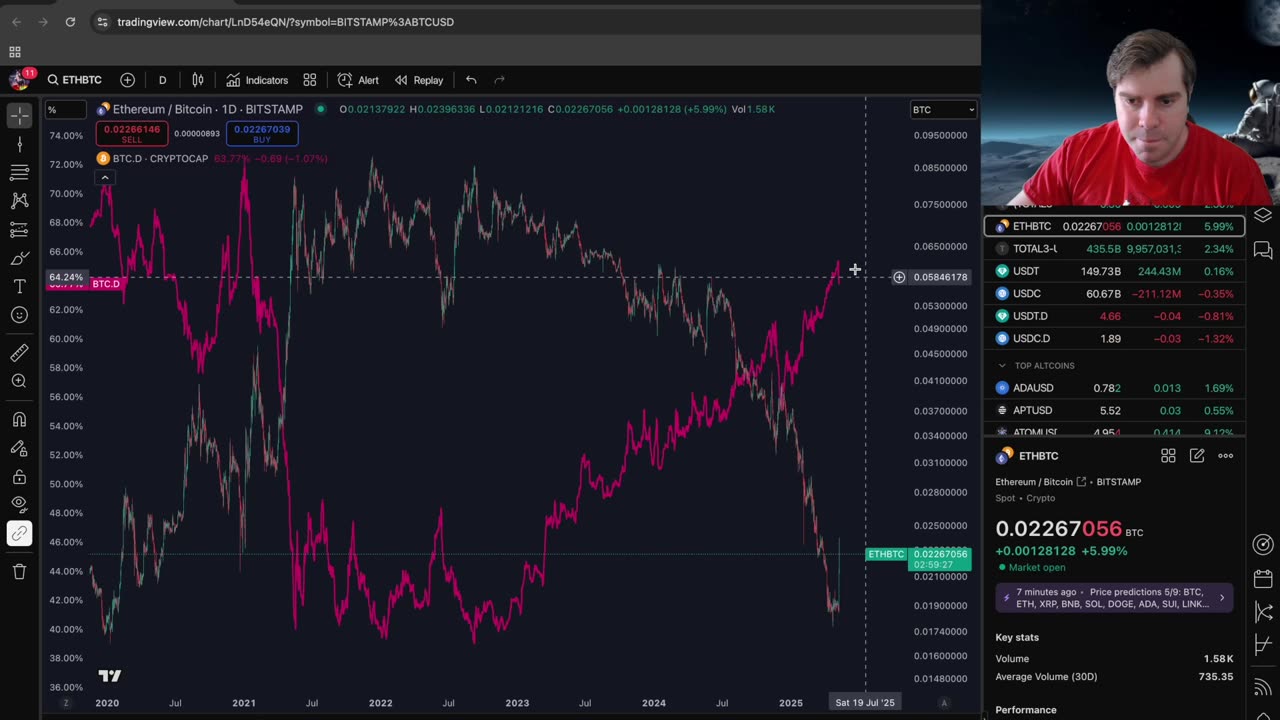Open the chats sidebar icon
This screenshot has height=720, width=1280.
1263,250
